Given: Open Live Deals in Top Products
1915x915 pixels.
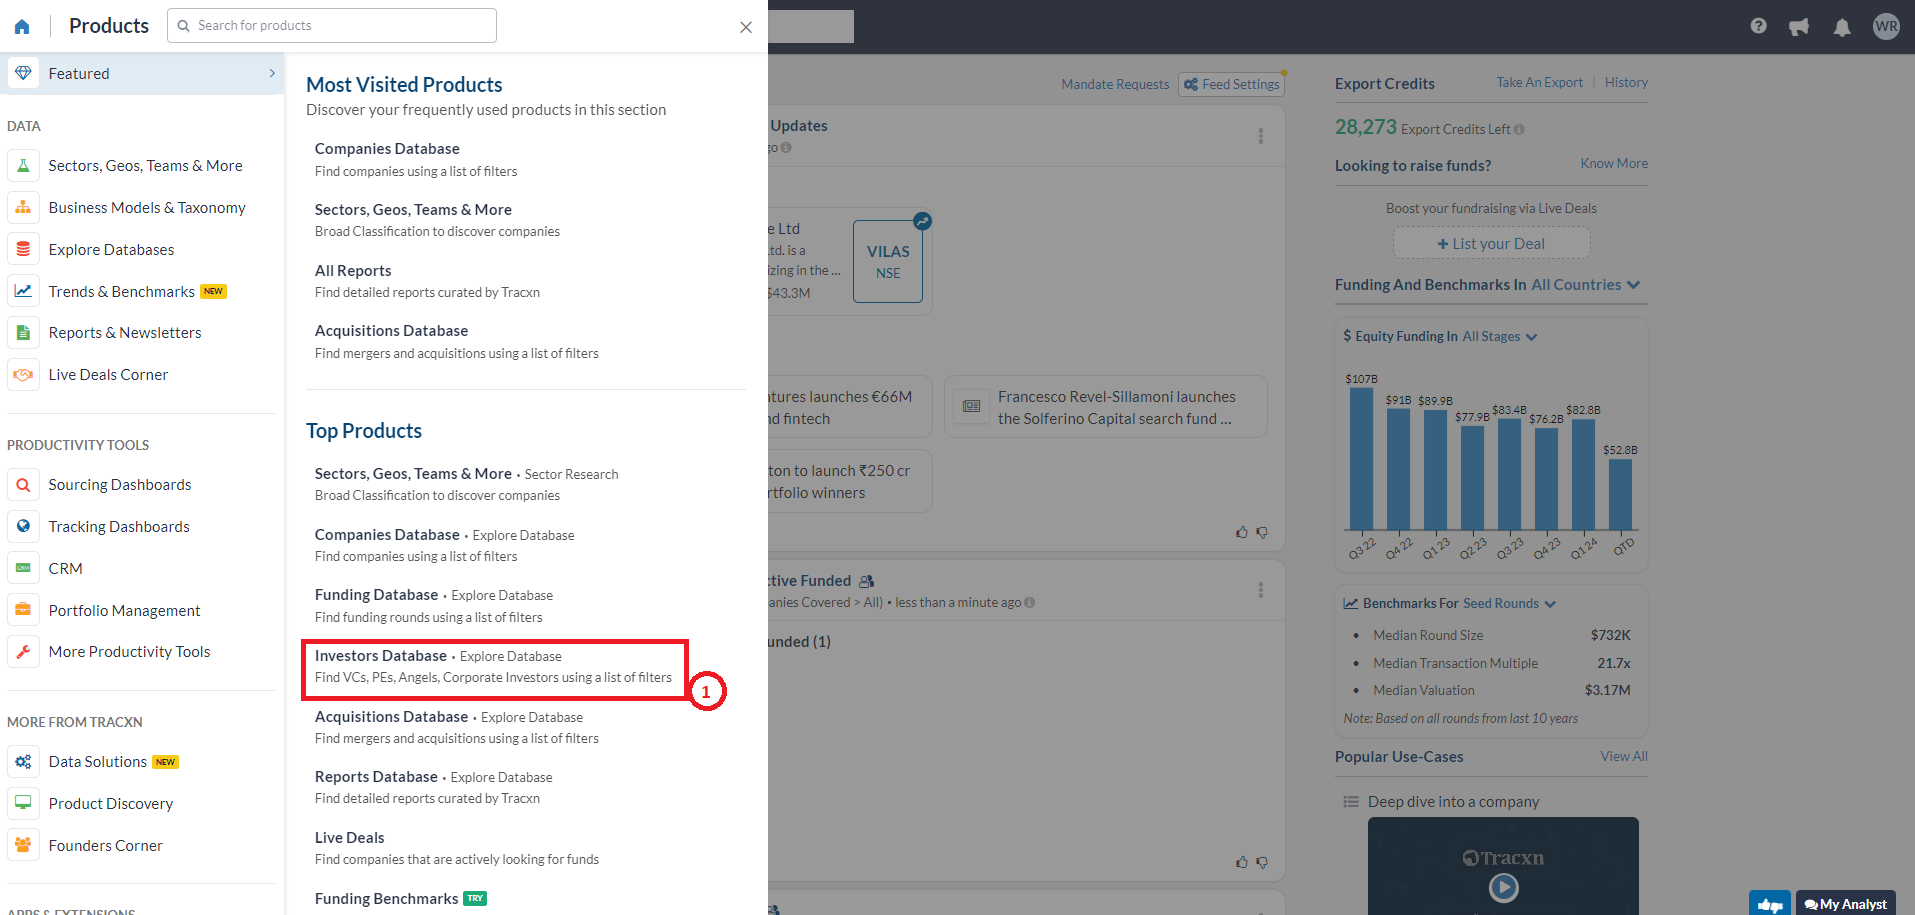Looking at the screenshot, I should [349, 837].
